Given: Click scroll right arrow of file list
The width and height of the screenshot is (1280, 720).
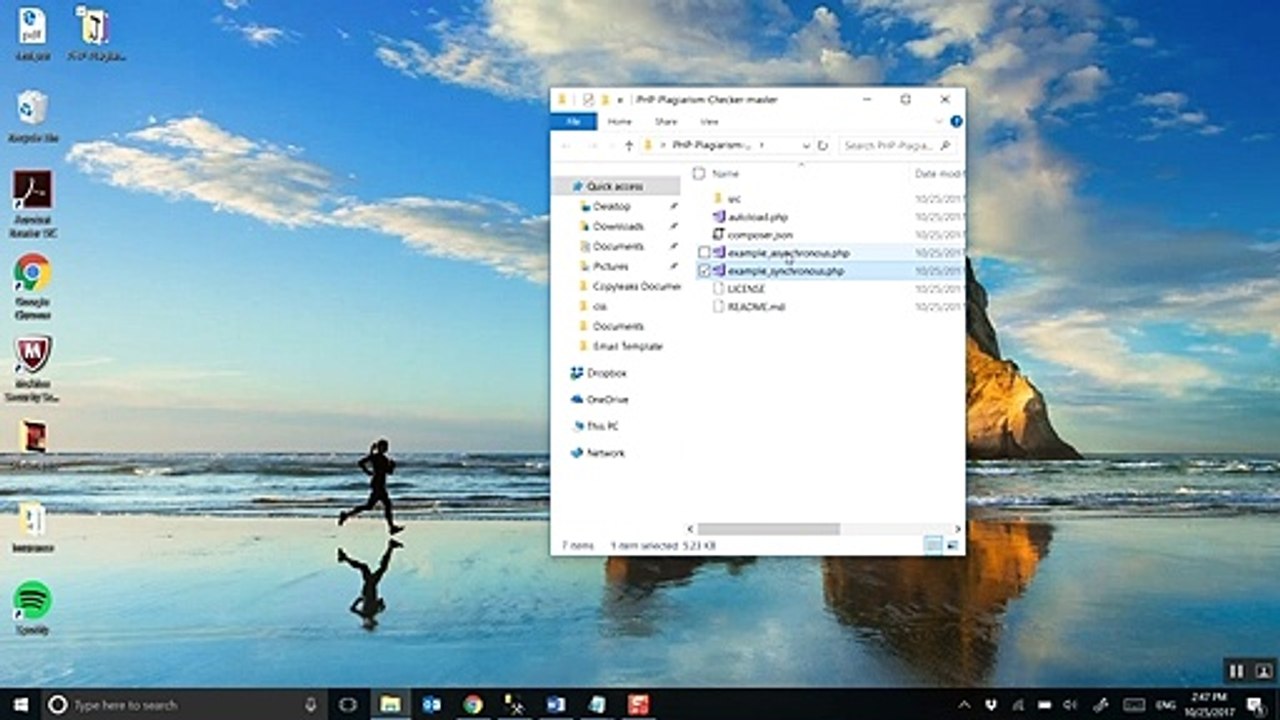Looking at the screenshot, I should [958, 528].
